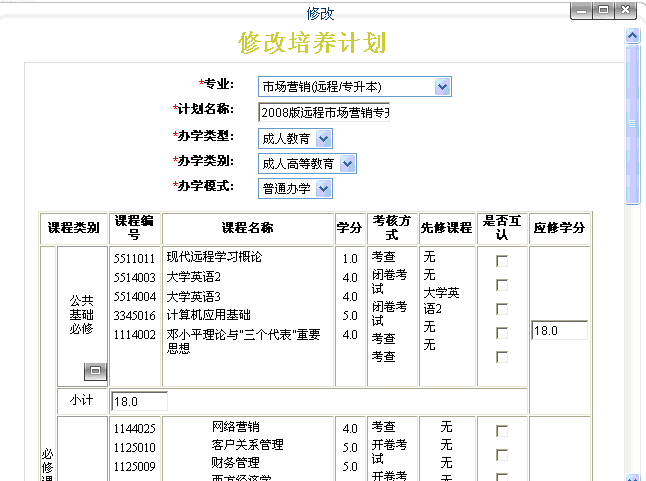Close the 修改 window

point(625,10)
